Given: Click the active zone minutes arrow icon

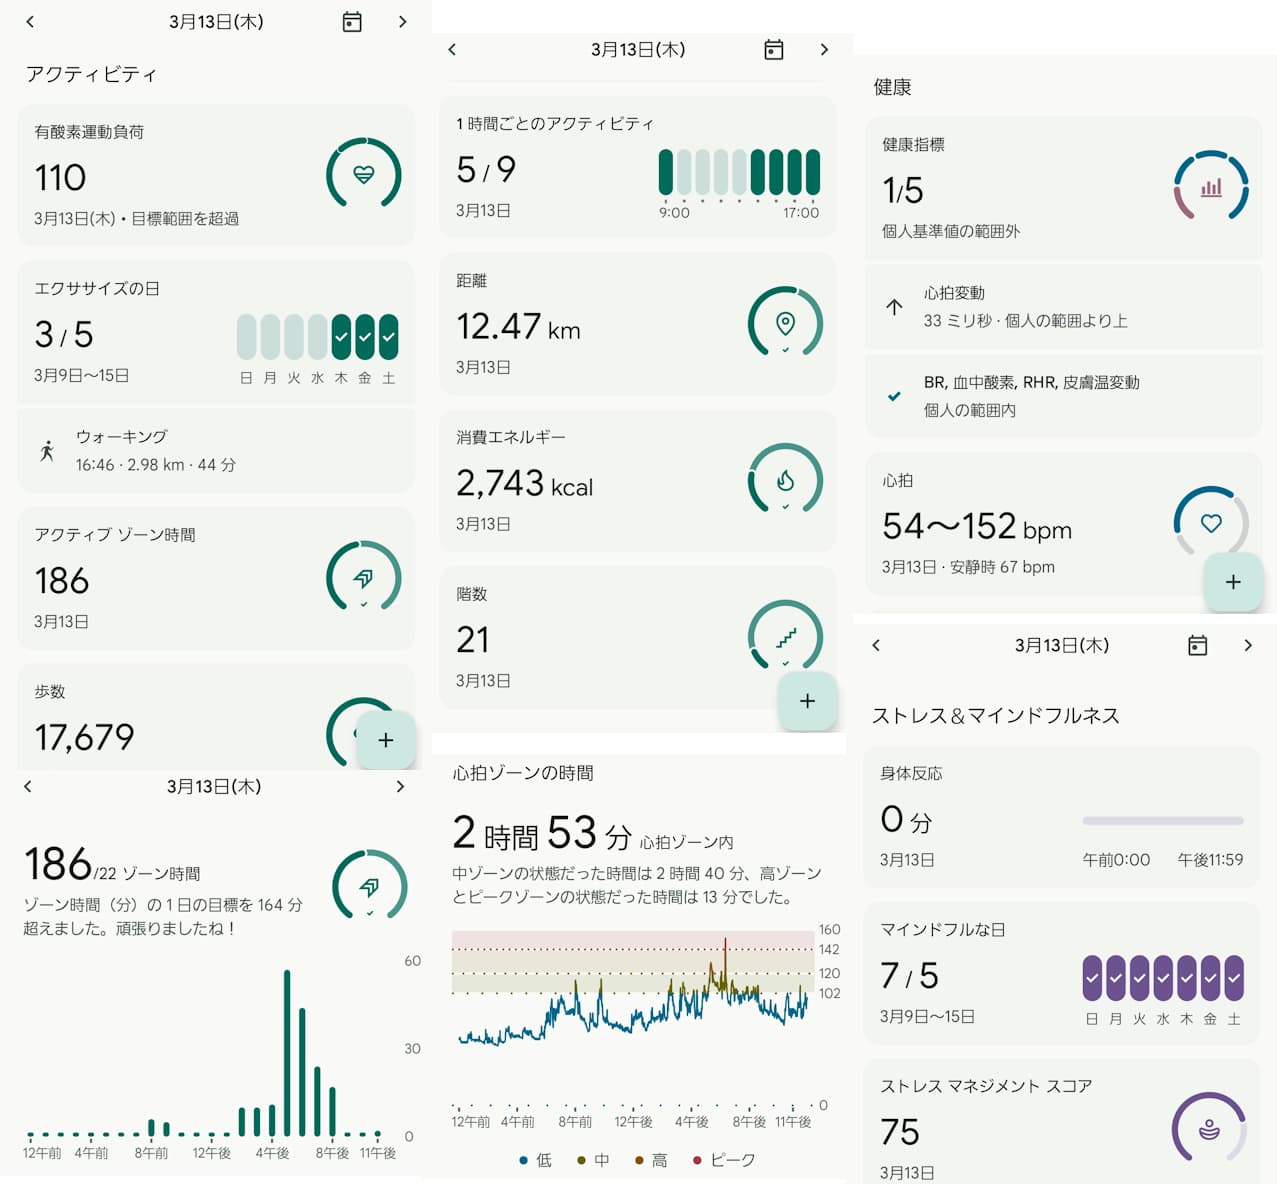Looking at the screenshot, I should (364, 578).
